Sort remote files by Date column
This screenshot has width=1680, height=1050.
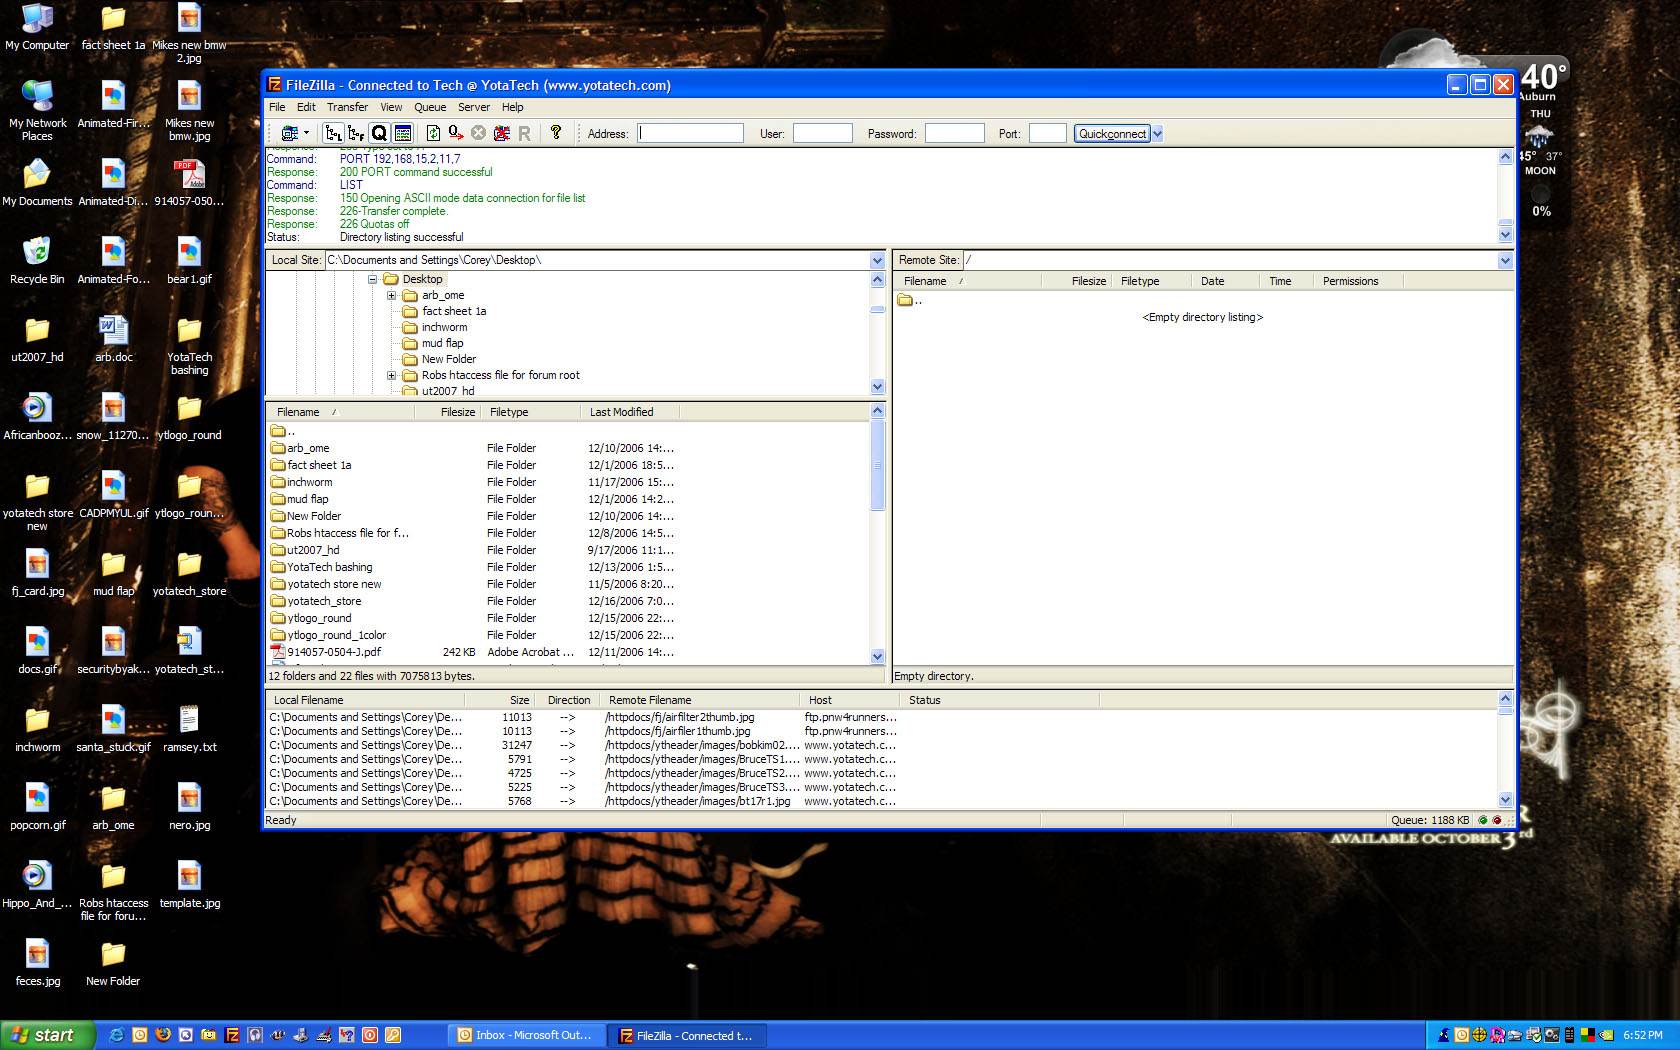(x=1225, y=281)
